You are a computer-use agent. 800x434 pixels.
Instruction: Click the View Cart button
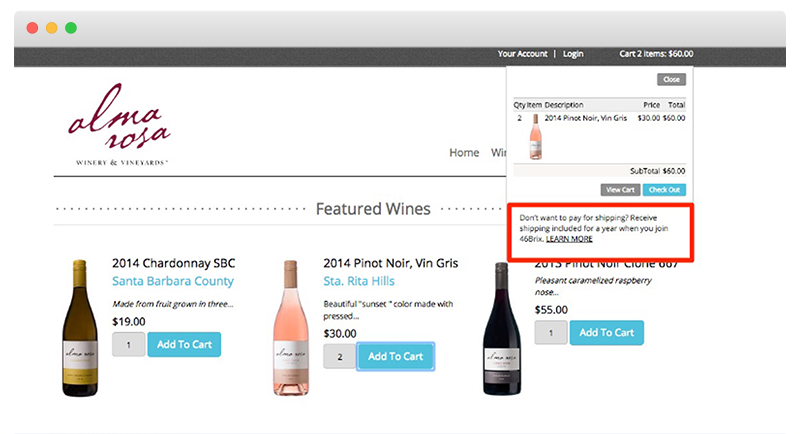click(x=620, y=190)
